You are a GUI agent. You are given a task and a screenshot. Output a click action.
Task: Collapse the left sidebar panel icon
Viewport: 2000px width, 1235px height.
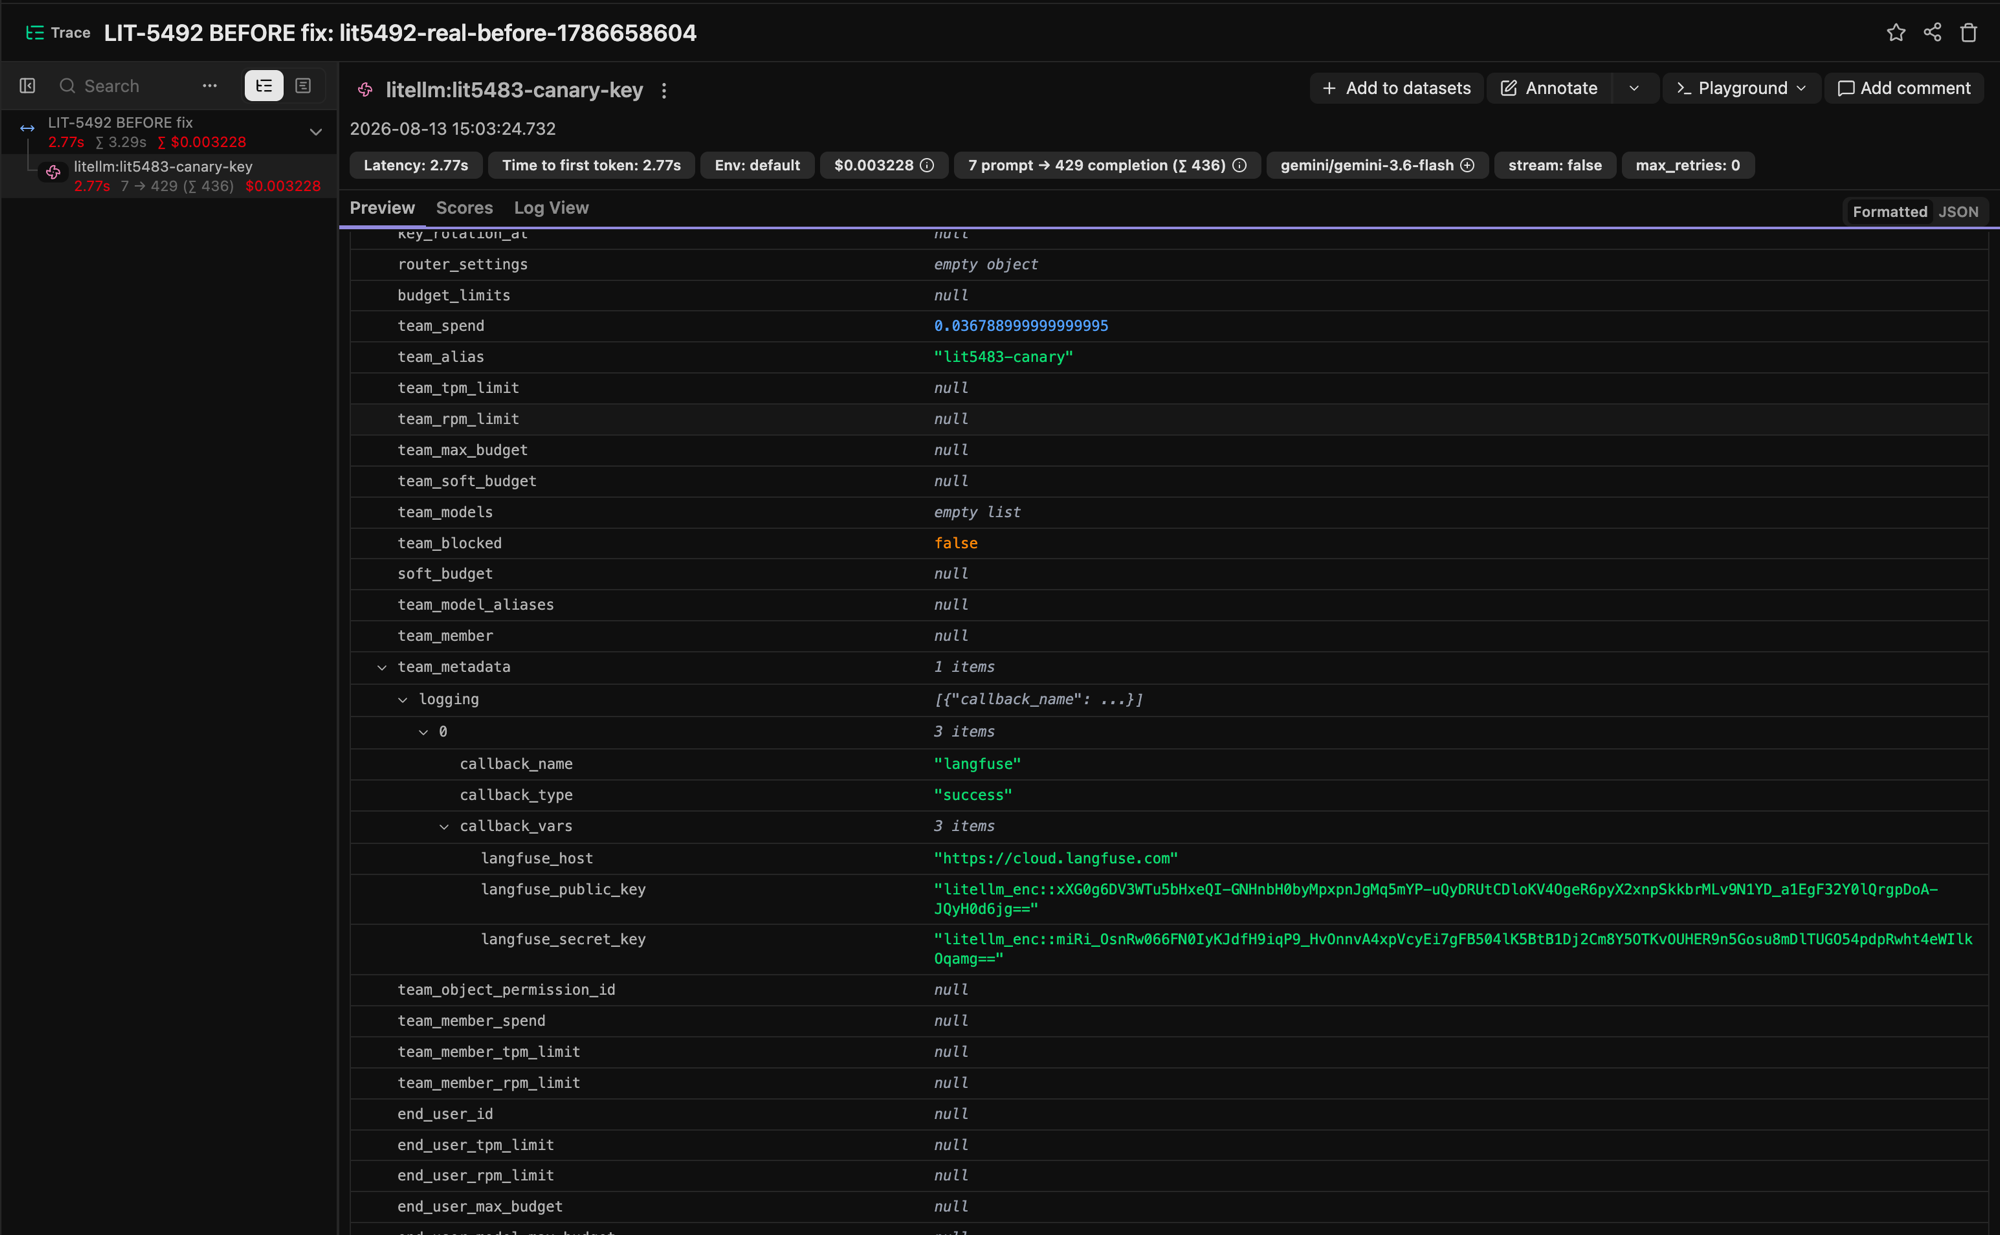[x=28, y=86]
